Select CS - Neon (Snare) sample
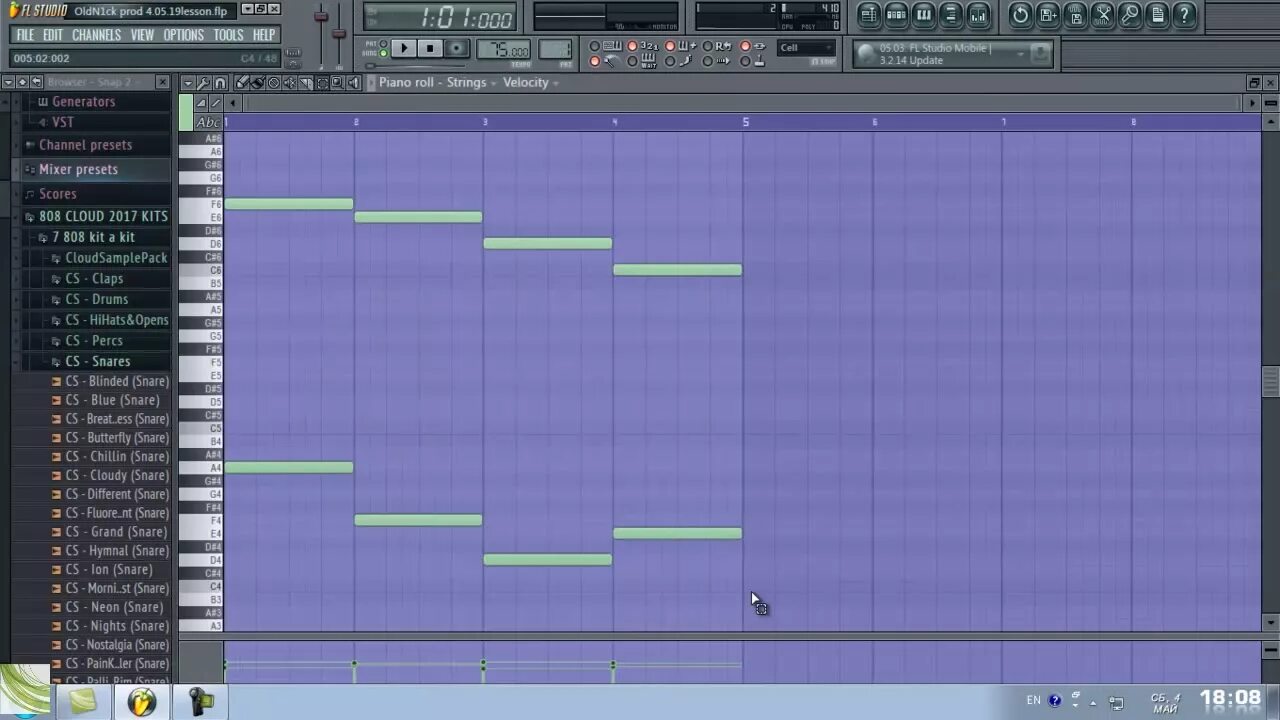Image resolution: width=1280 pixels, height=720 pixels. pyautogui.click(x=114, y=607)
